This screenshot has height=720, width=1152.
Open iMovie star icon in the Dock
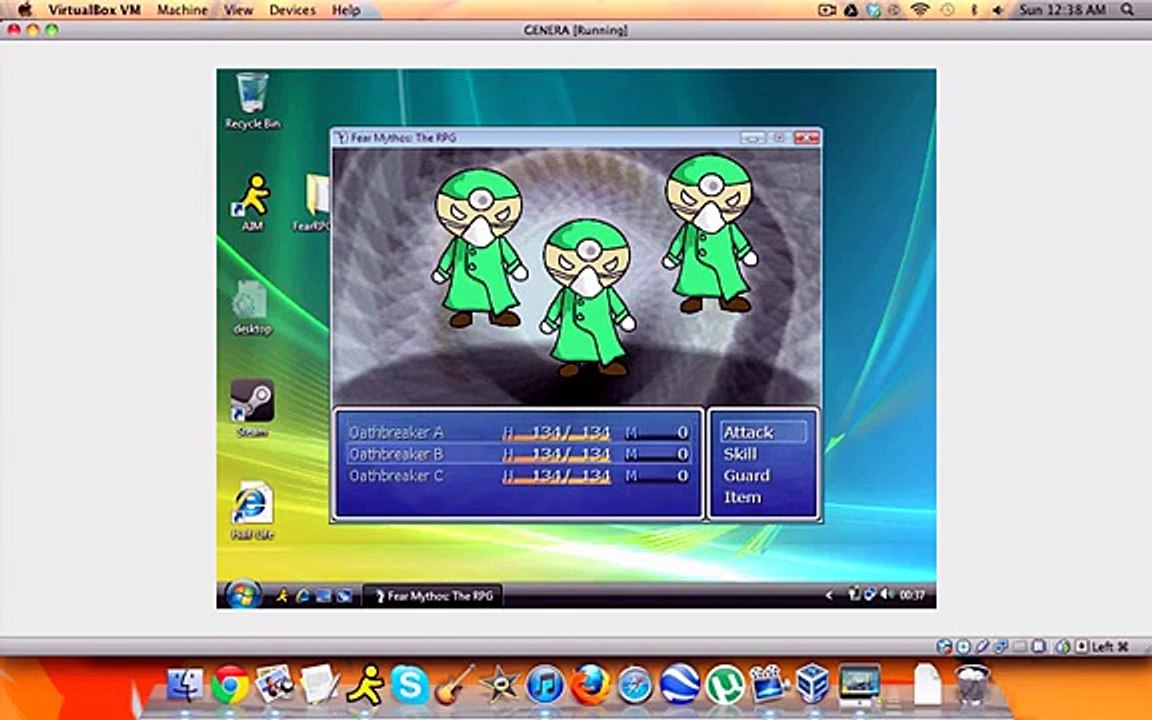(500, 685)
